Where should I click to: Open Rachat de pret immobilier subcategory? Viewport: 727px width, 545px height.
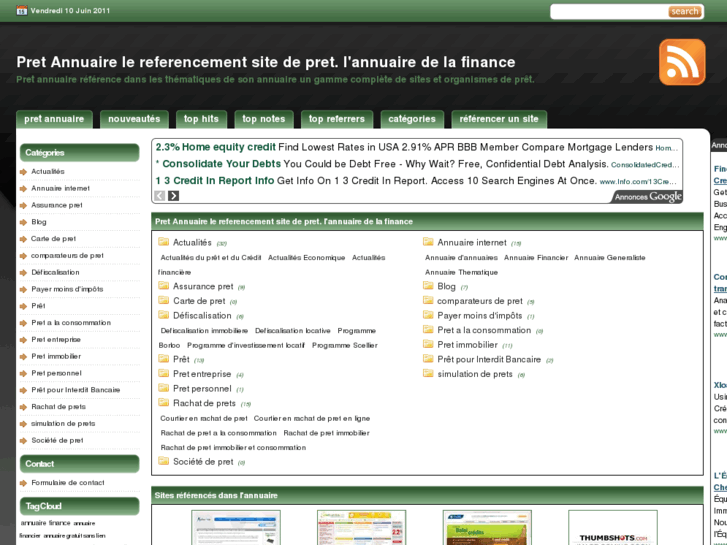(326, 433)
